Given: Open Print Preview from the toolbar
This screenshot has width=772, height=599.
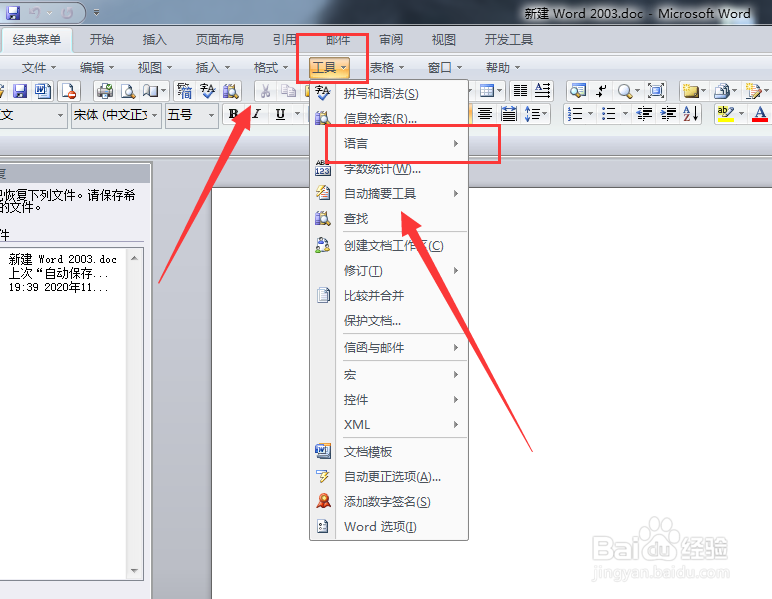Looking at the screenshot, I should point(128,91).
